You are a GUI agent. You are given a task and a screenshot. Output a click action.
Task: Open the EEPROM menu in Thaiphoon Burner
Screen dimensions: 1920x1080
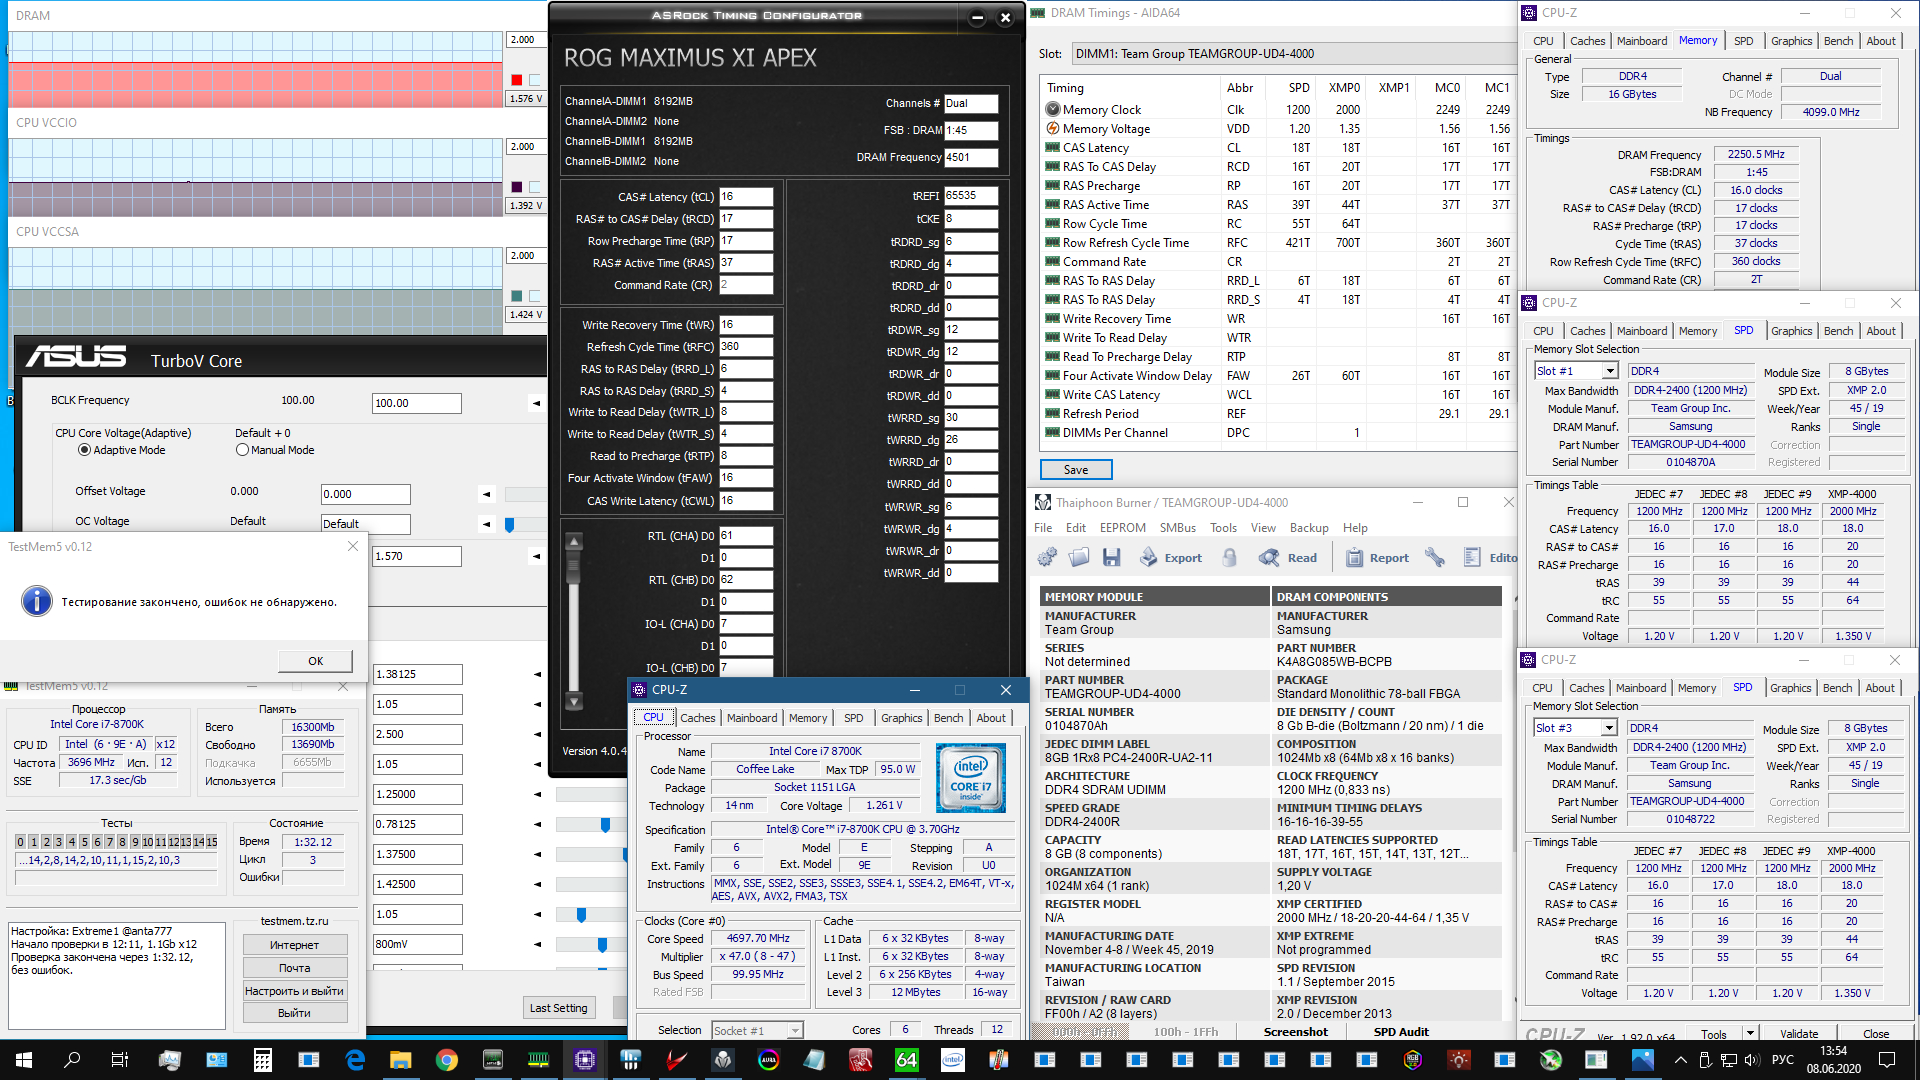point(1122,528)
